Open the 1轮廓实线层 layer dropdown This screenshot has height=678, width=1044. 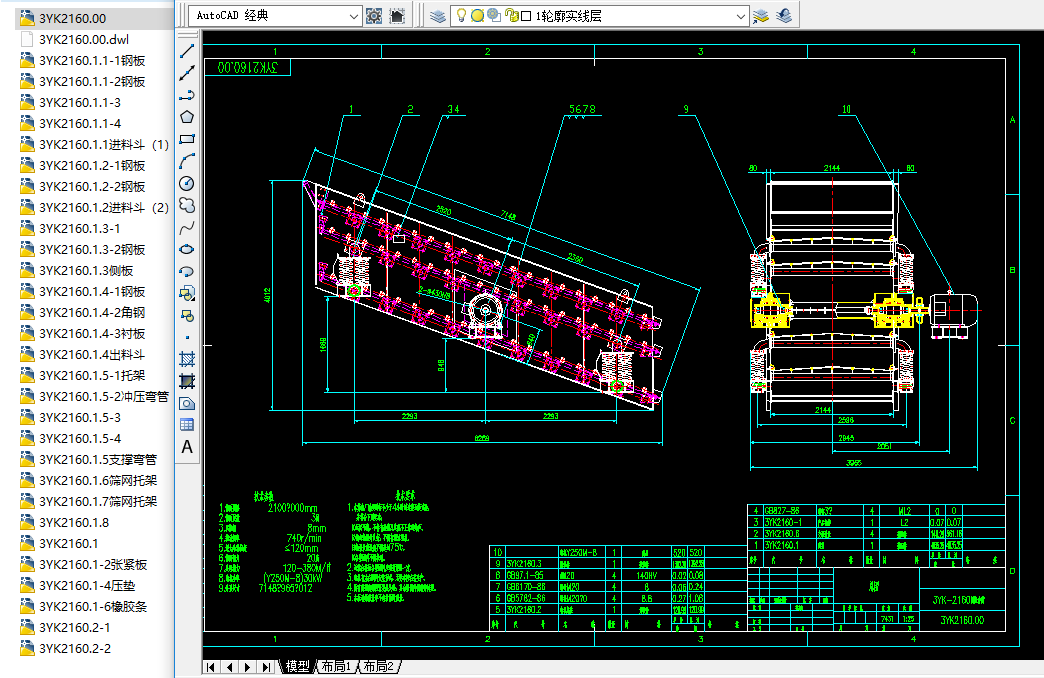[x=741, y=16]
